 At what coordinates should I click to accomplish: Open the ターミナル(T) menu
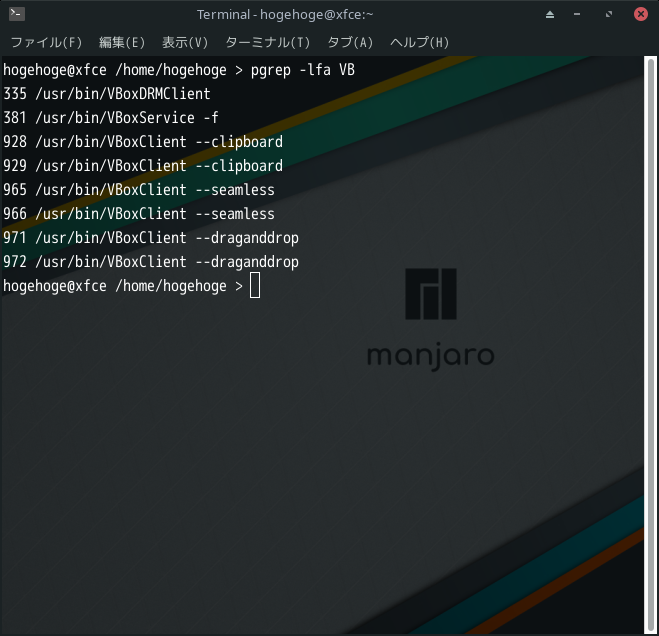click(x=268, y=42)
